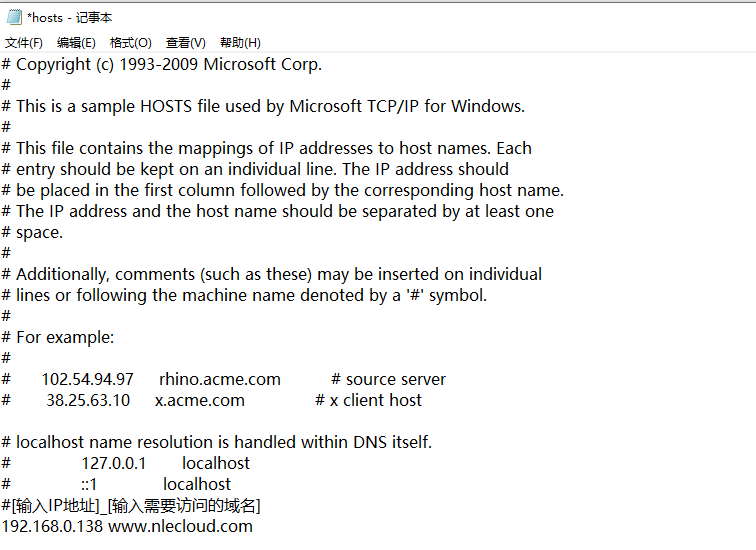Screen dimensions: 756x550
Task: Open the 格式(O) menu
Action: pos(131,43)
